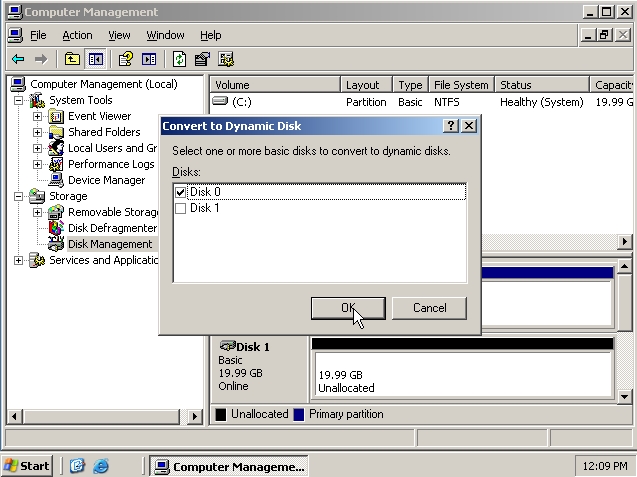Click the Layout column header
The image size is (637, 477).
click(x=366, y=85)
